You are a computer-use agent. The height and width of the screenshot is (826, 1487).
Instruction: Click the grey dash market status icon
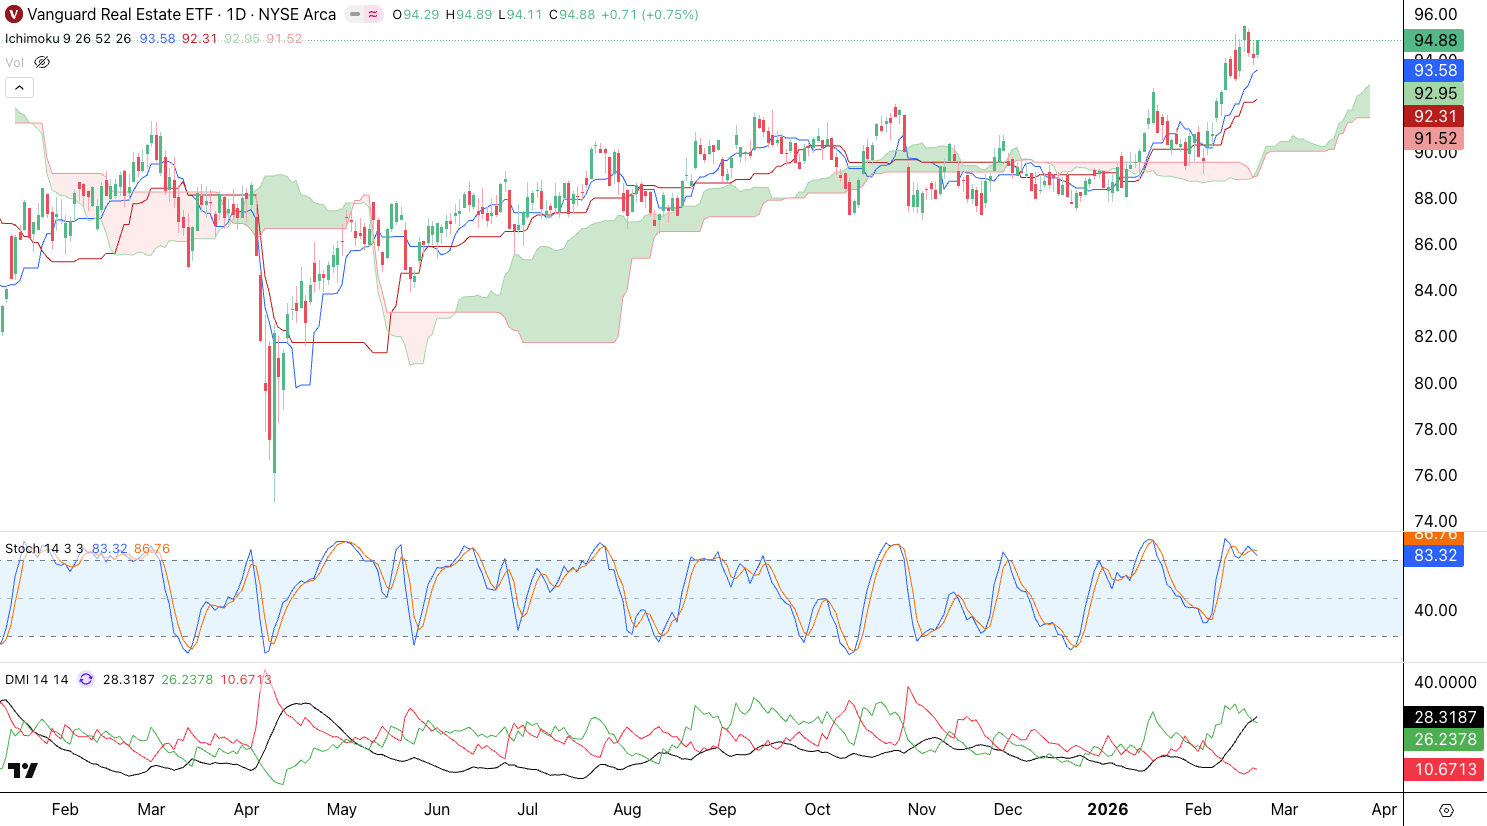tap(355, 15)
